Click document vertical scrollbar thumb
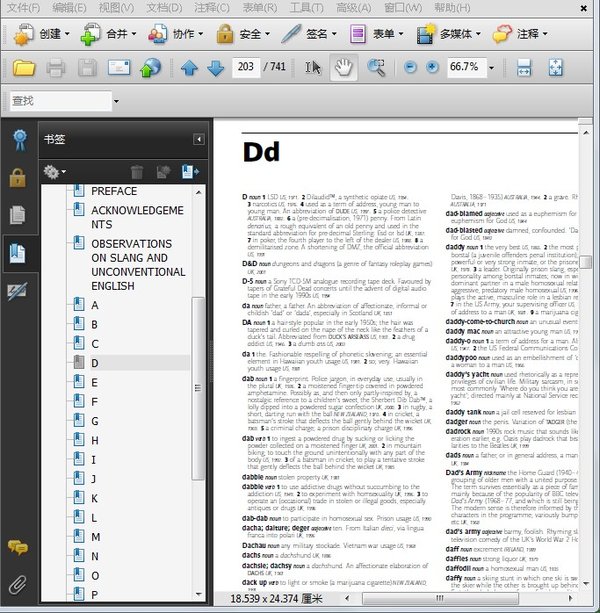The width and height of the screenshot is (600, 613). click(586, 262)
